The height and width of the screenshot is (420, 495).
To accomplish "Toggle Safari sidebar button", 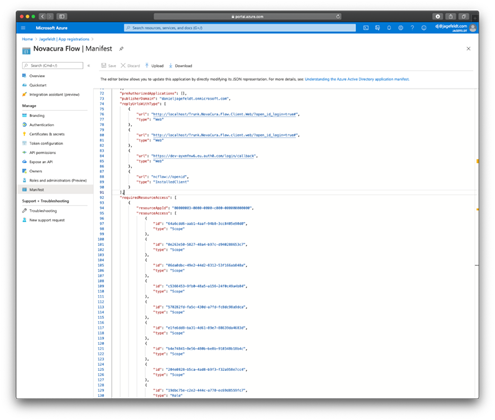I will (62, 16).
